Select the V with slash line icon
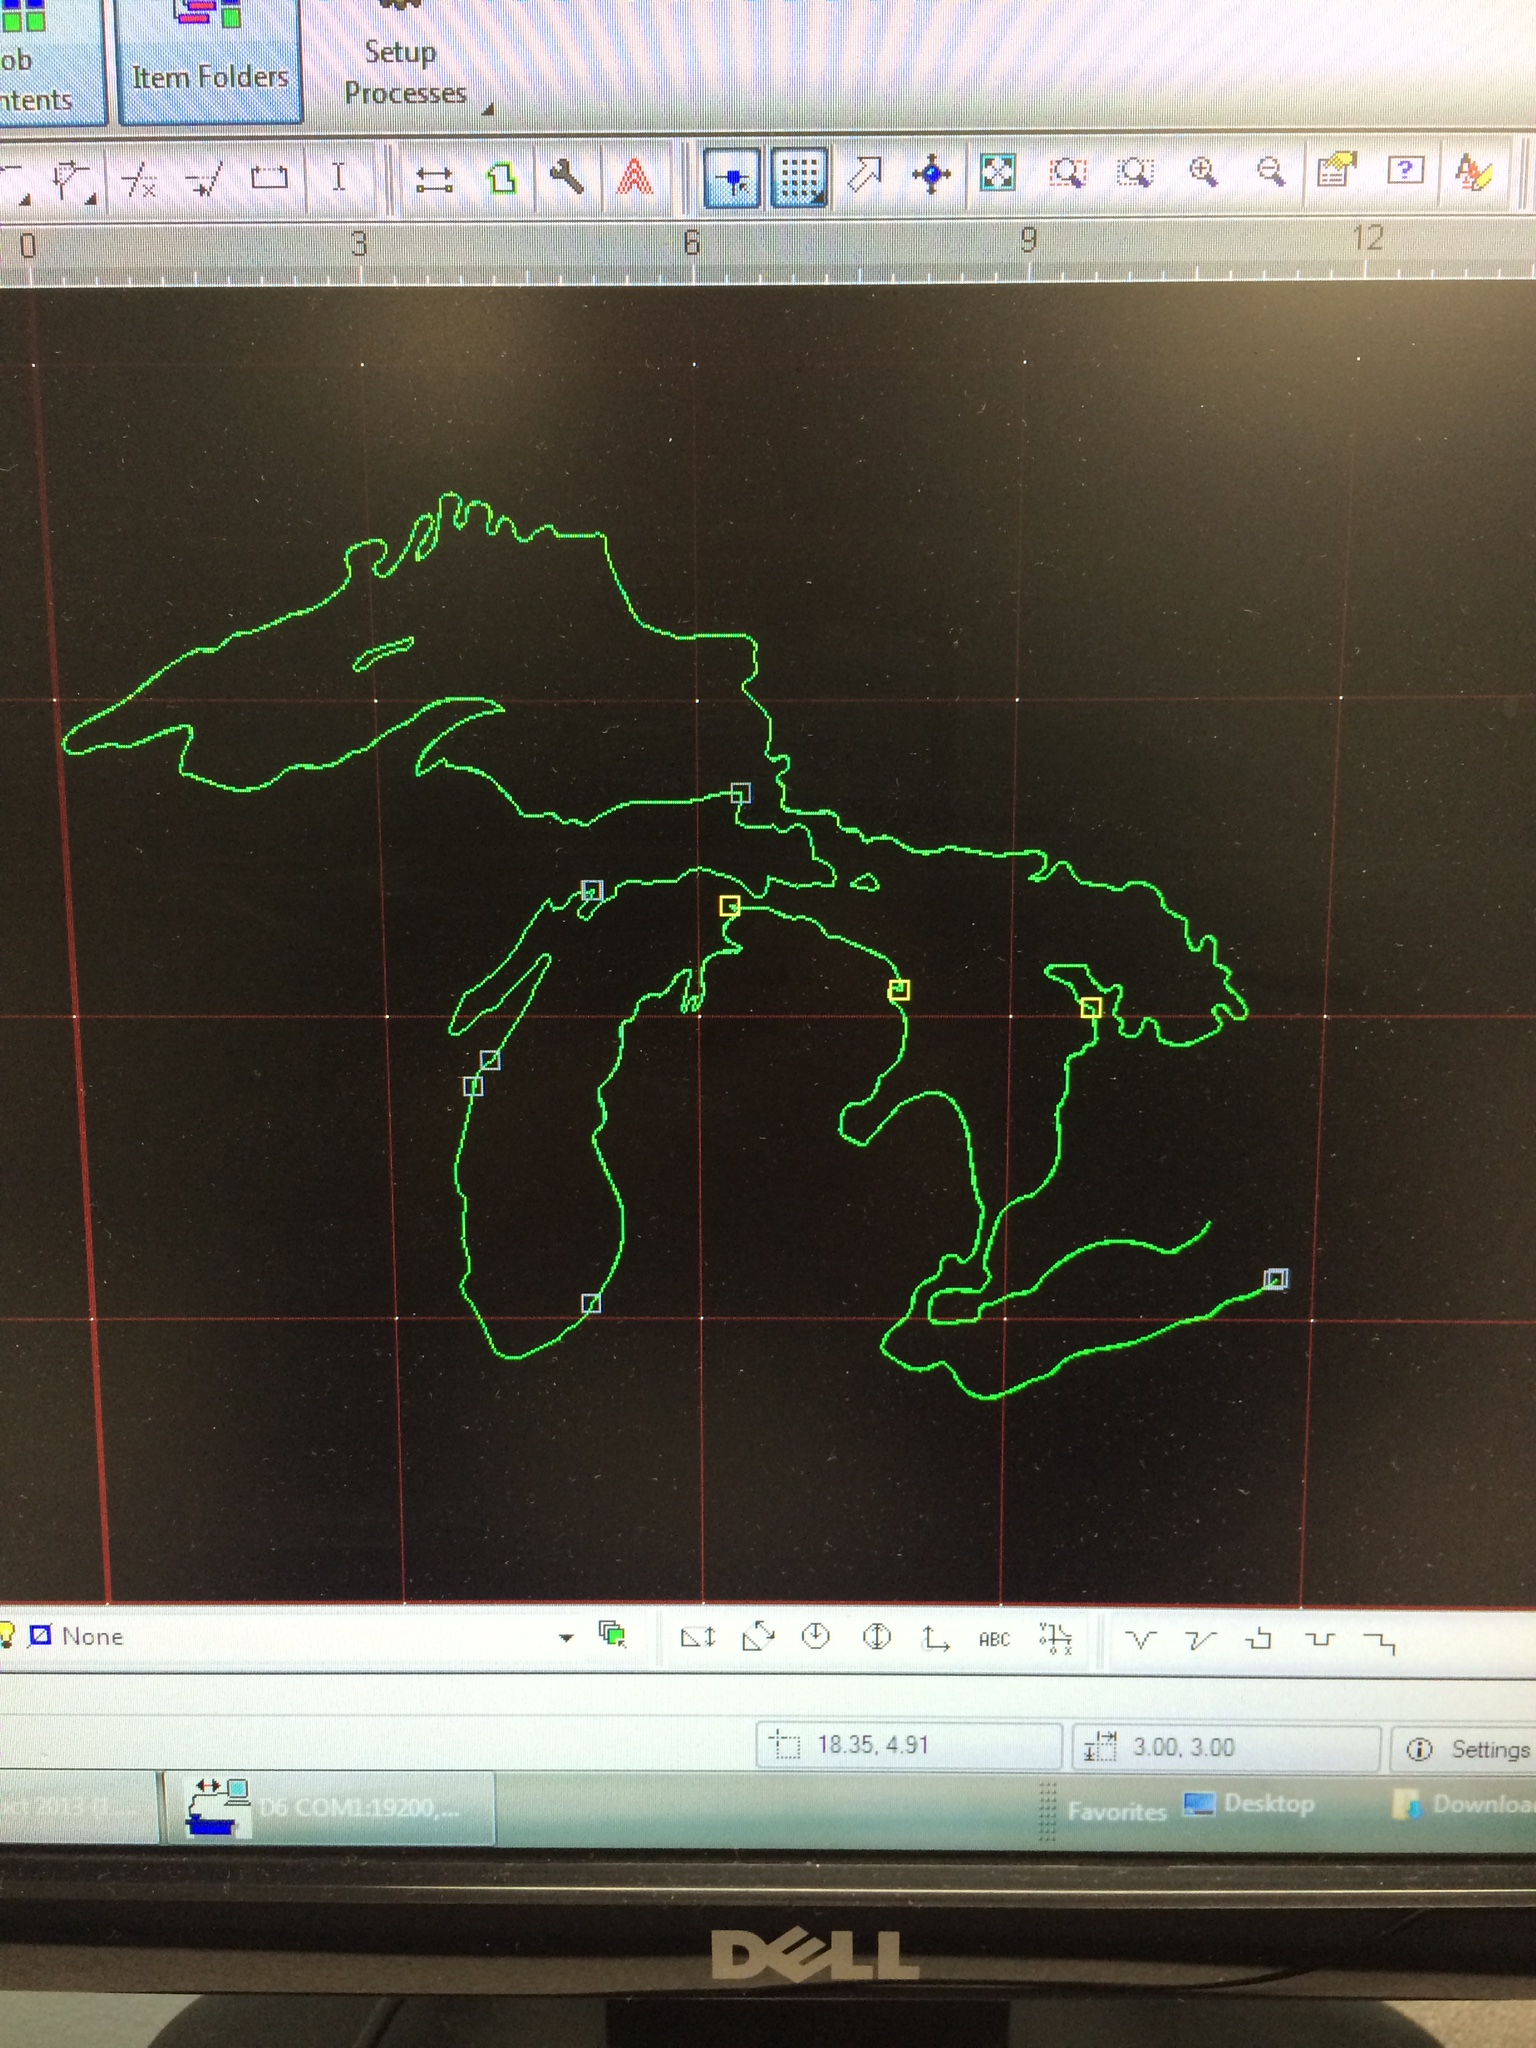 coord(1200,1639)
